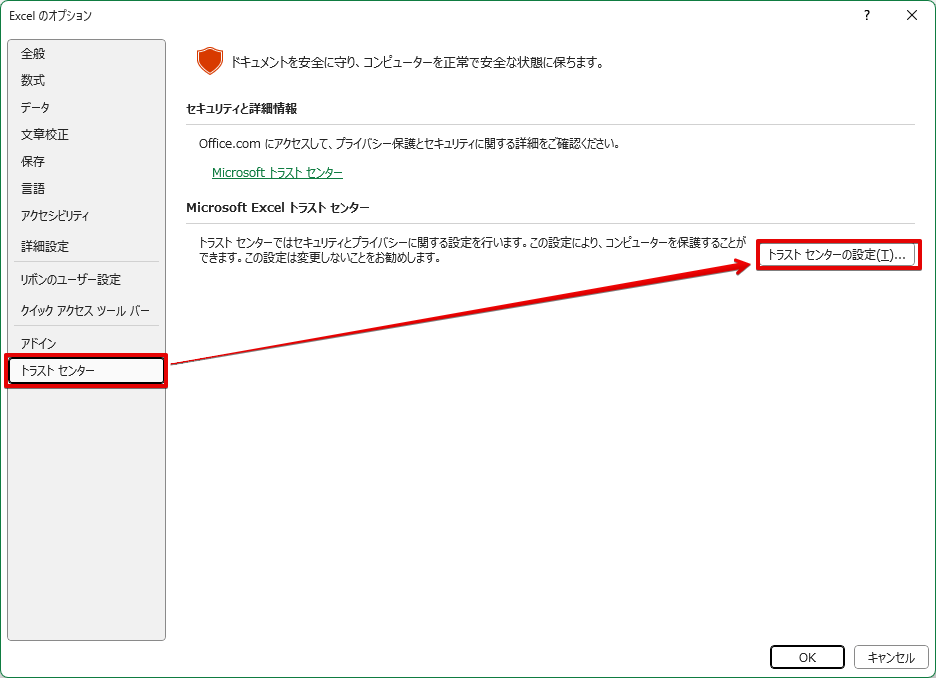
Task: Click the ドキュメントを安全に守り header text
Action: point(417,62)
